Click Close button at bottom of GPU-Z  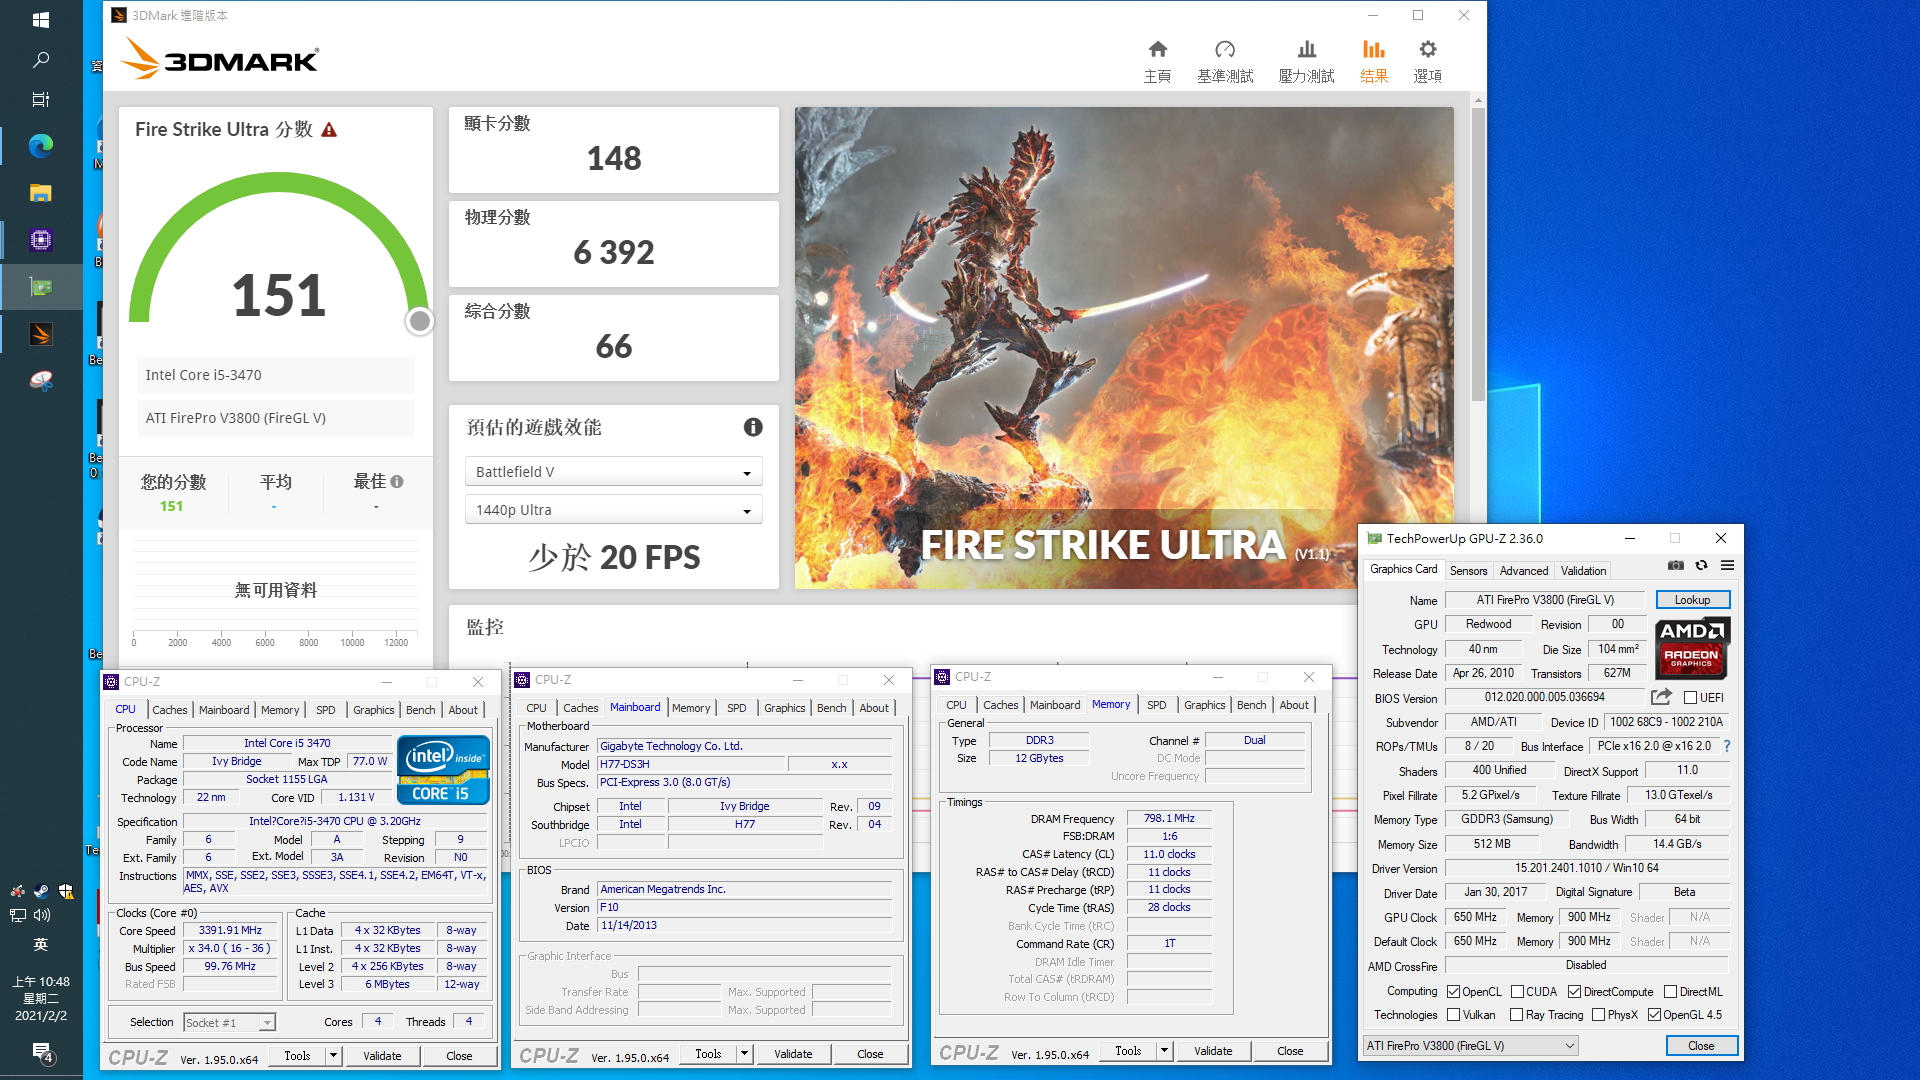pyautogui.click(x=1701, y=1046)
